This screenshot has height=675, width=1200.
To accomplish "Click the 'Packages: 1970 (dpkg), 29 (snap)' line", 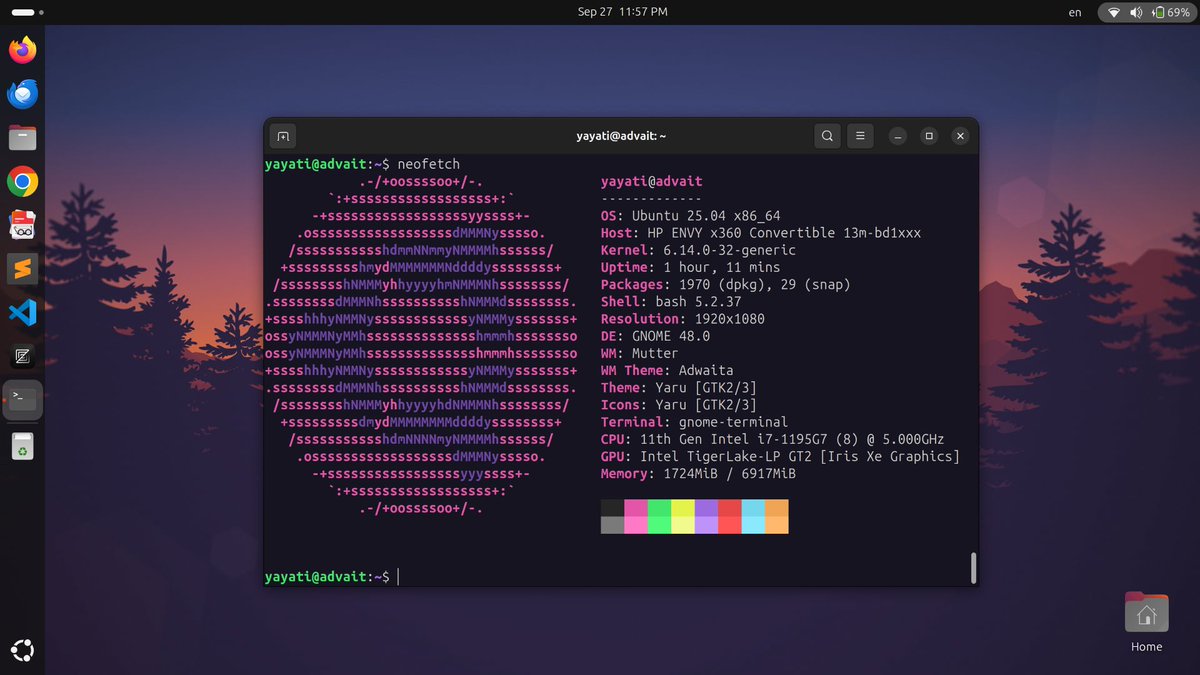I will click(726, 284).
